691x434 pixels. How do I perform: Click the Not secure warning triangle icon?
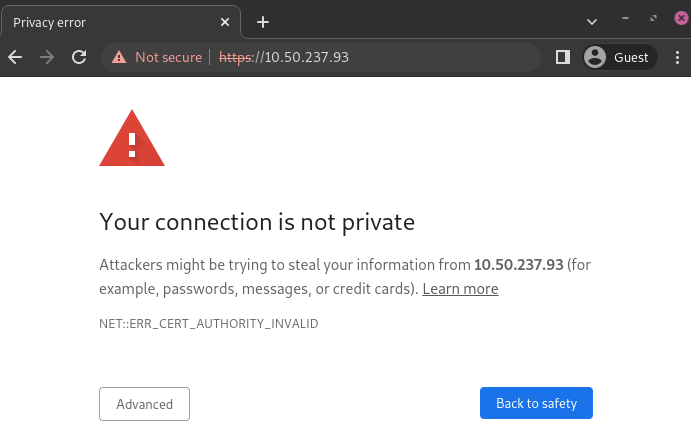tap(119, 57)
